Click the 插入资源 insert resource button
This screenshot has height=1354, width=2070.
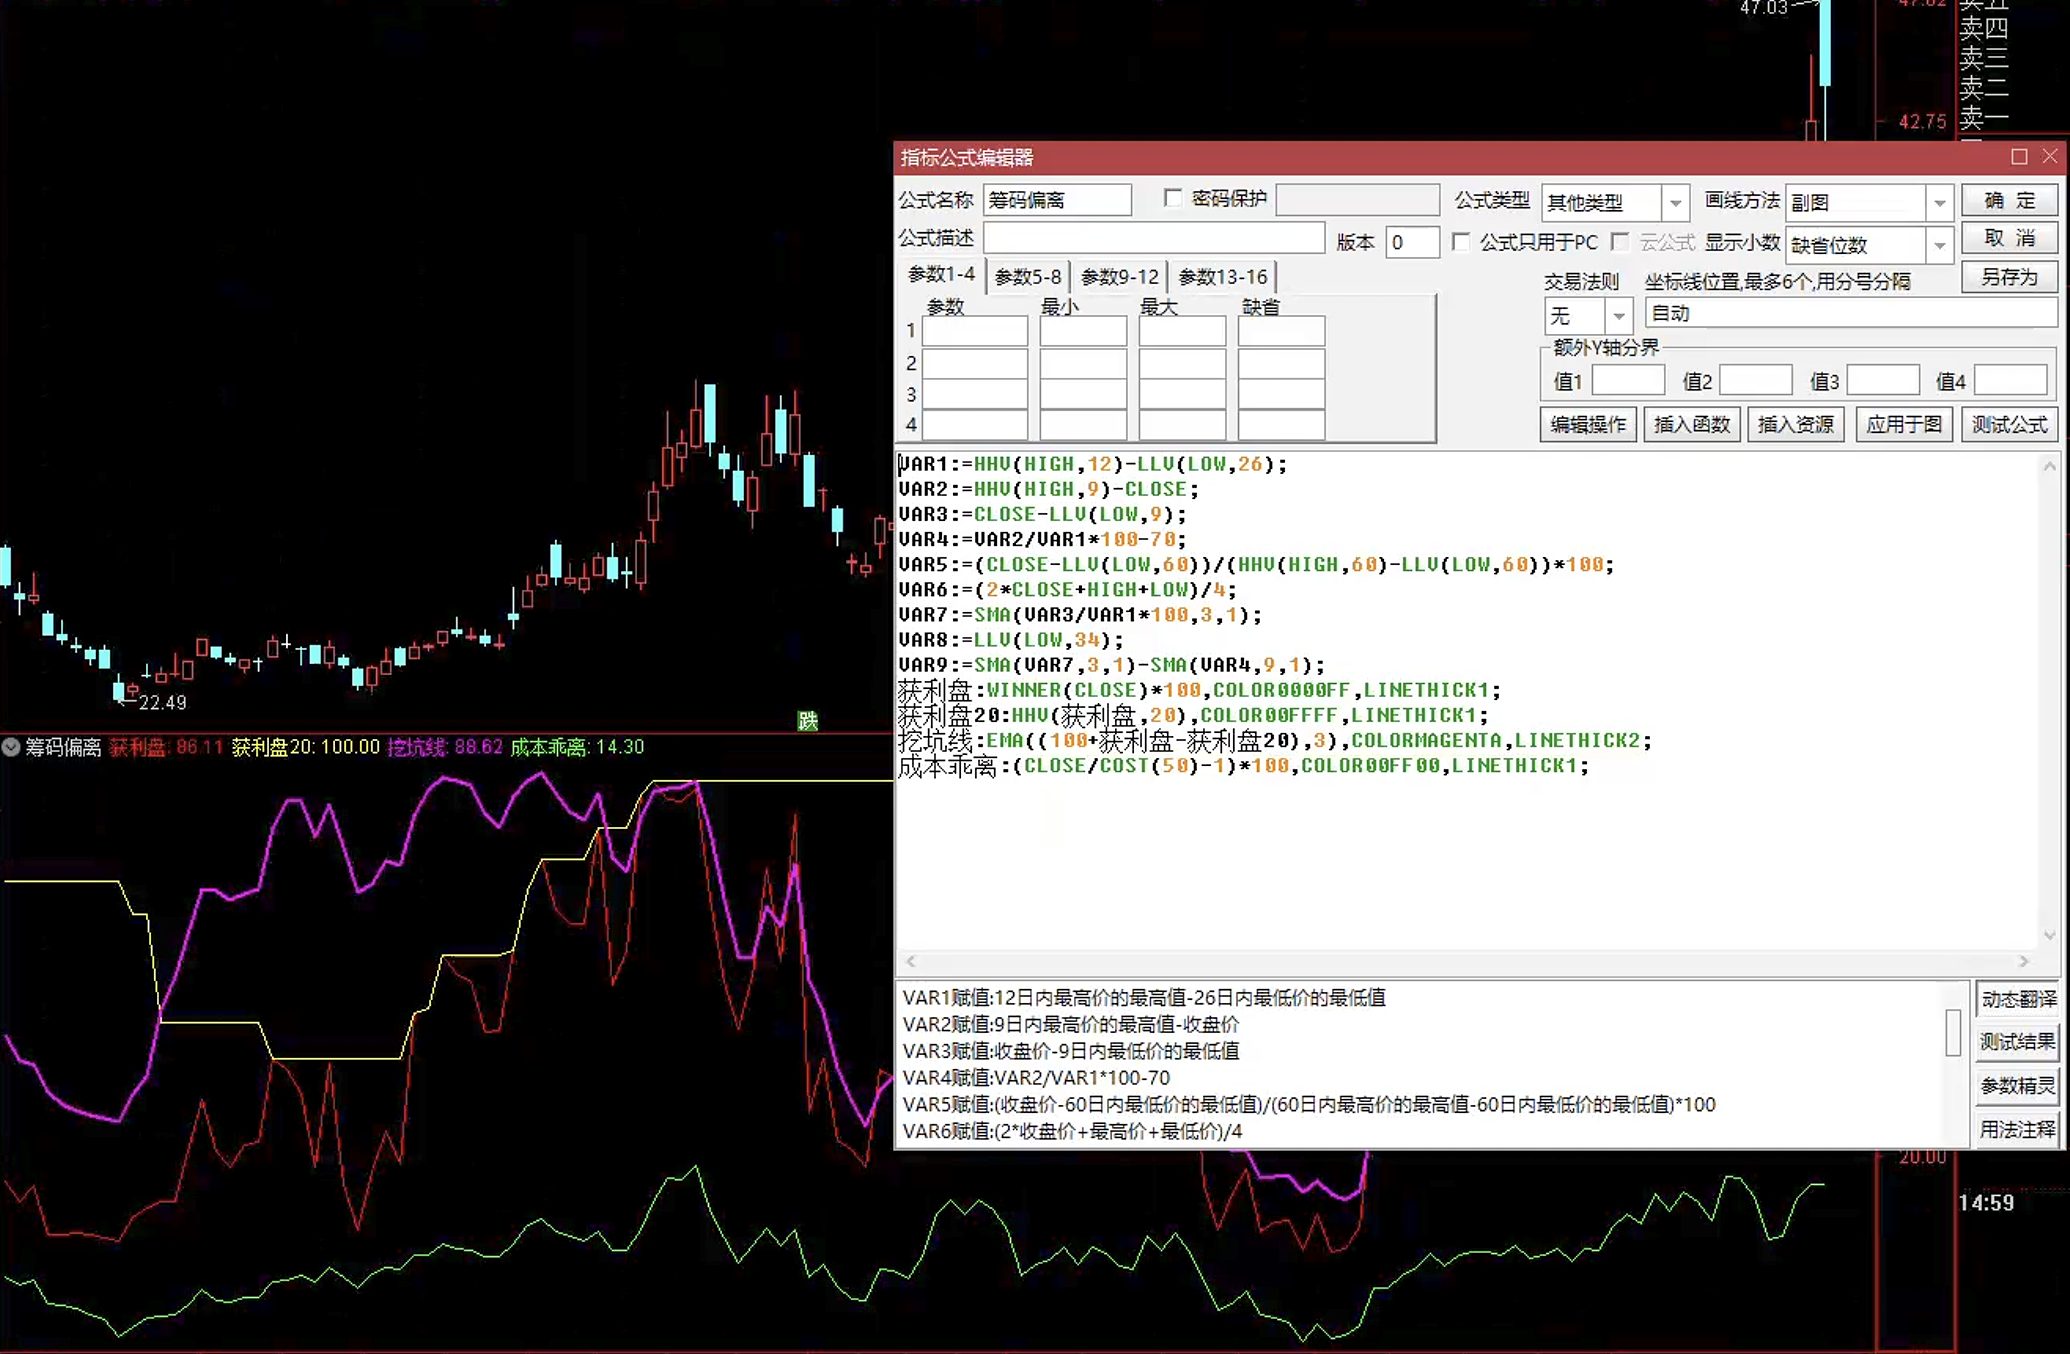pyautogui.click(x=1795, y=424)
